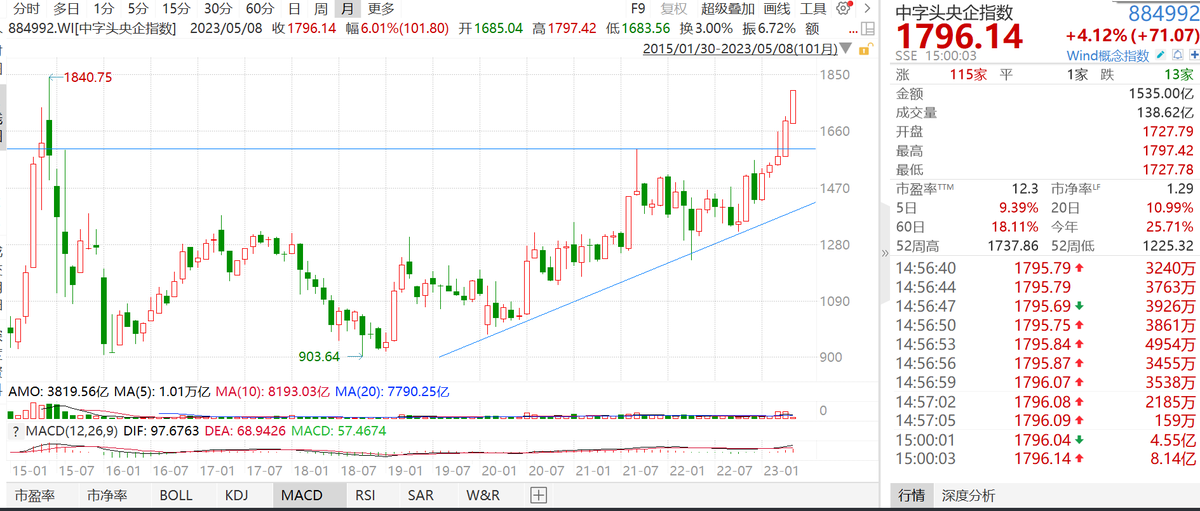Image resolution: width=1200 pixels, height=511 pixels.
Task: Click the rising blue trendline
Action: 628,279
